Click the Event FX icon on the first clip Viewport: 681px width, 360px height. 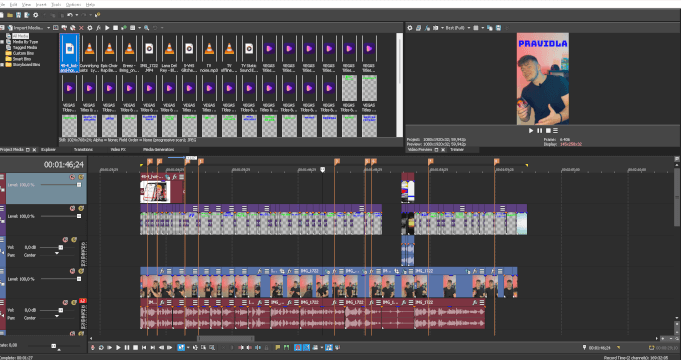coord(174,177)
